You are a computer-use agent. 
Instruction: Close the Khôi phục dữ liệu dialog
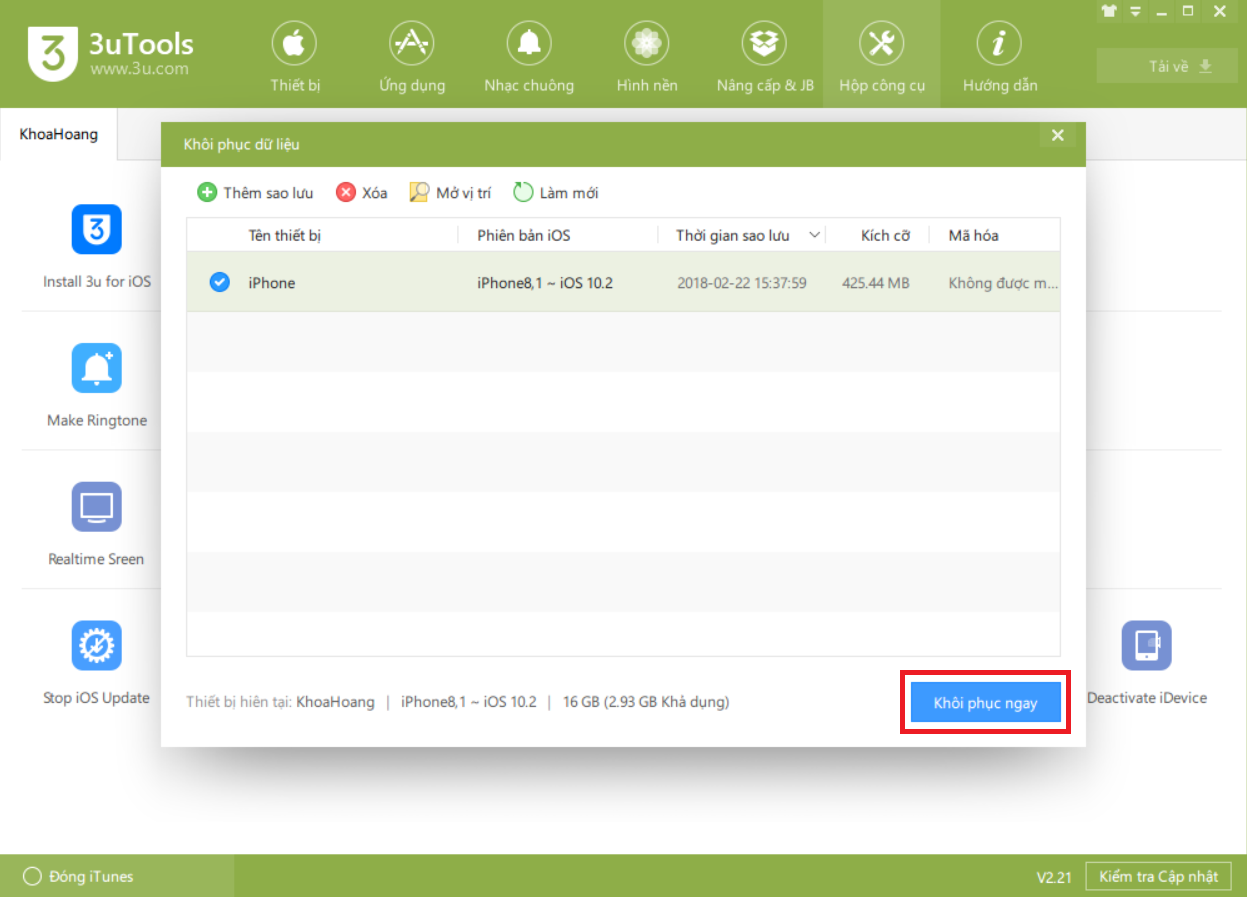[x=1058, y=136]
